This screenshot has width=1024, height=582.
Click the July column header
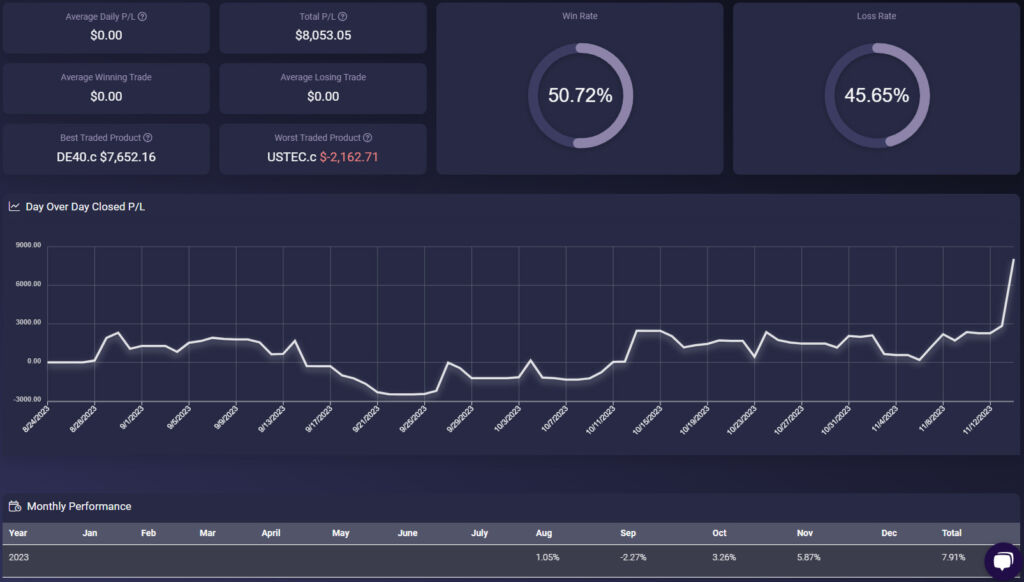(x=479, y=533)
